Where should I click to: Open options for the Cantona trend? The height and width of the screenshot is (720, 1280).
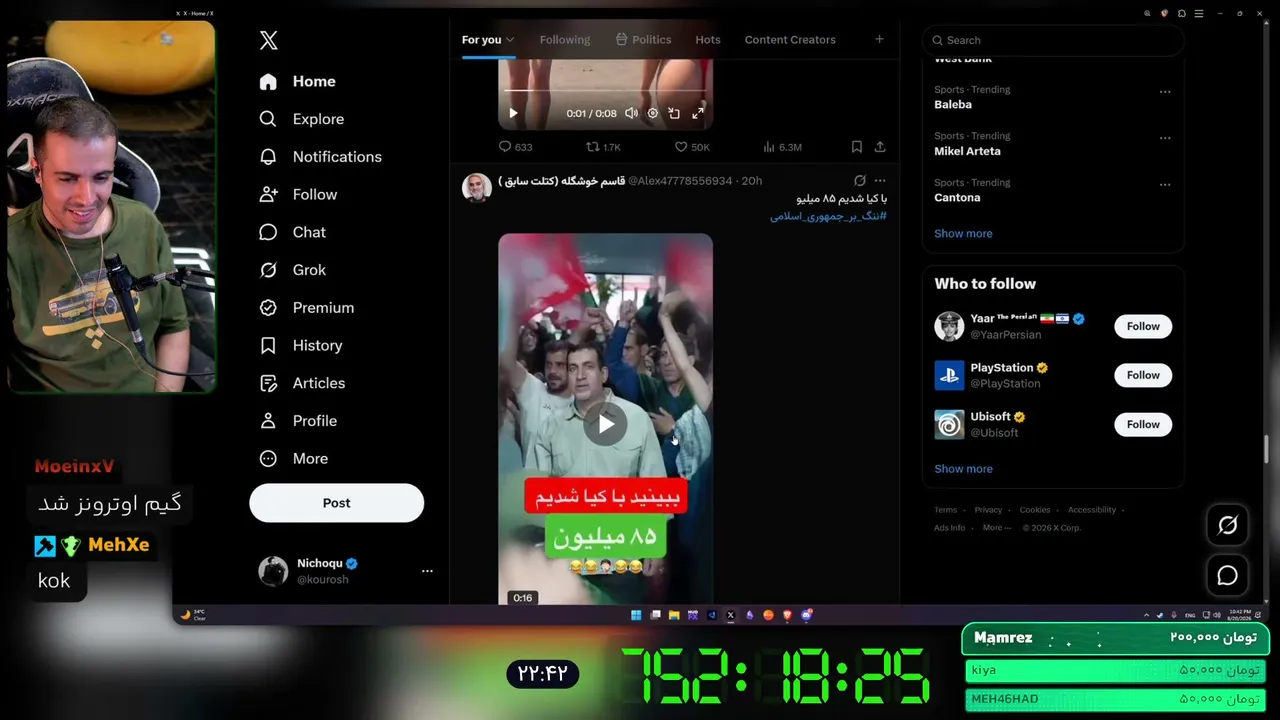coord(1165,185)
